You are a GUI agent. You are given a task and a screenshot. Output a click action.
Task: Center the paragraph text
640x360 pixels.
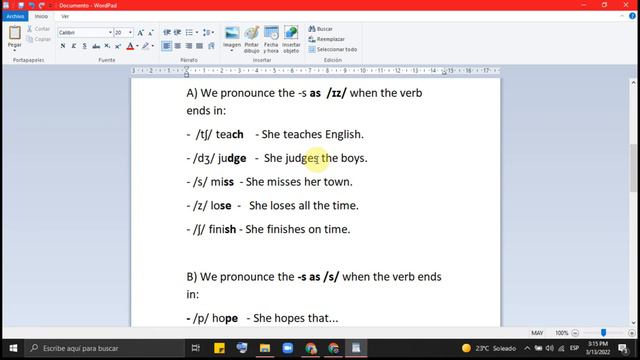pyautogui.click(x=178, y=46)
